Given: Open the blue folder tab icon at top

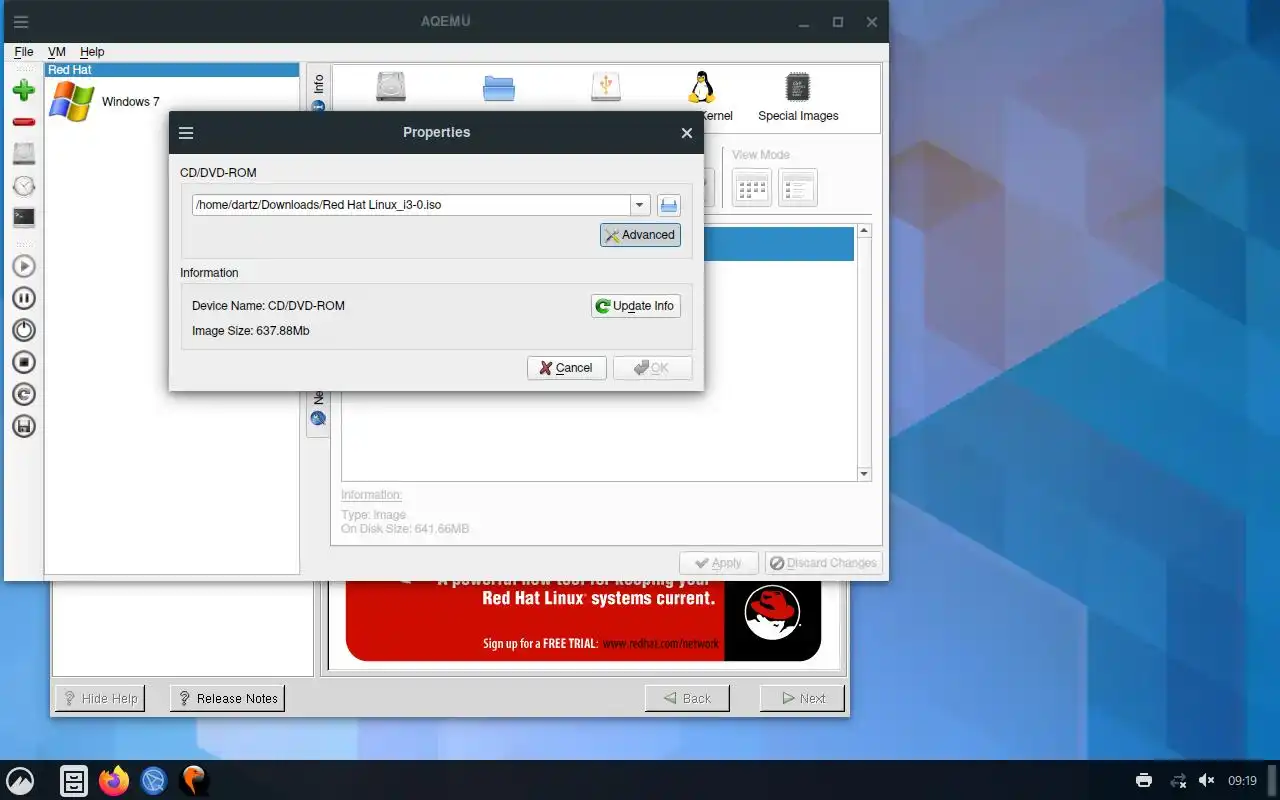Looking at the screenshot, I should click(x=498, y=87).
